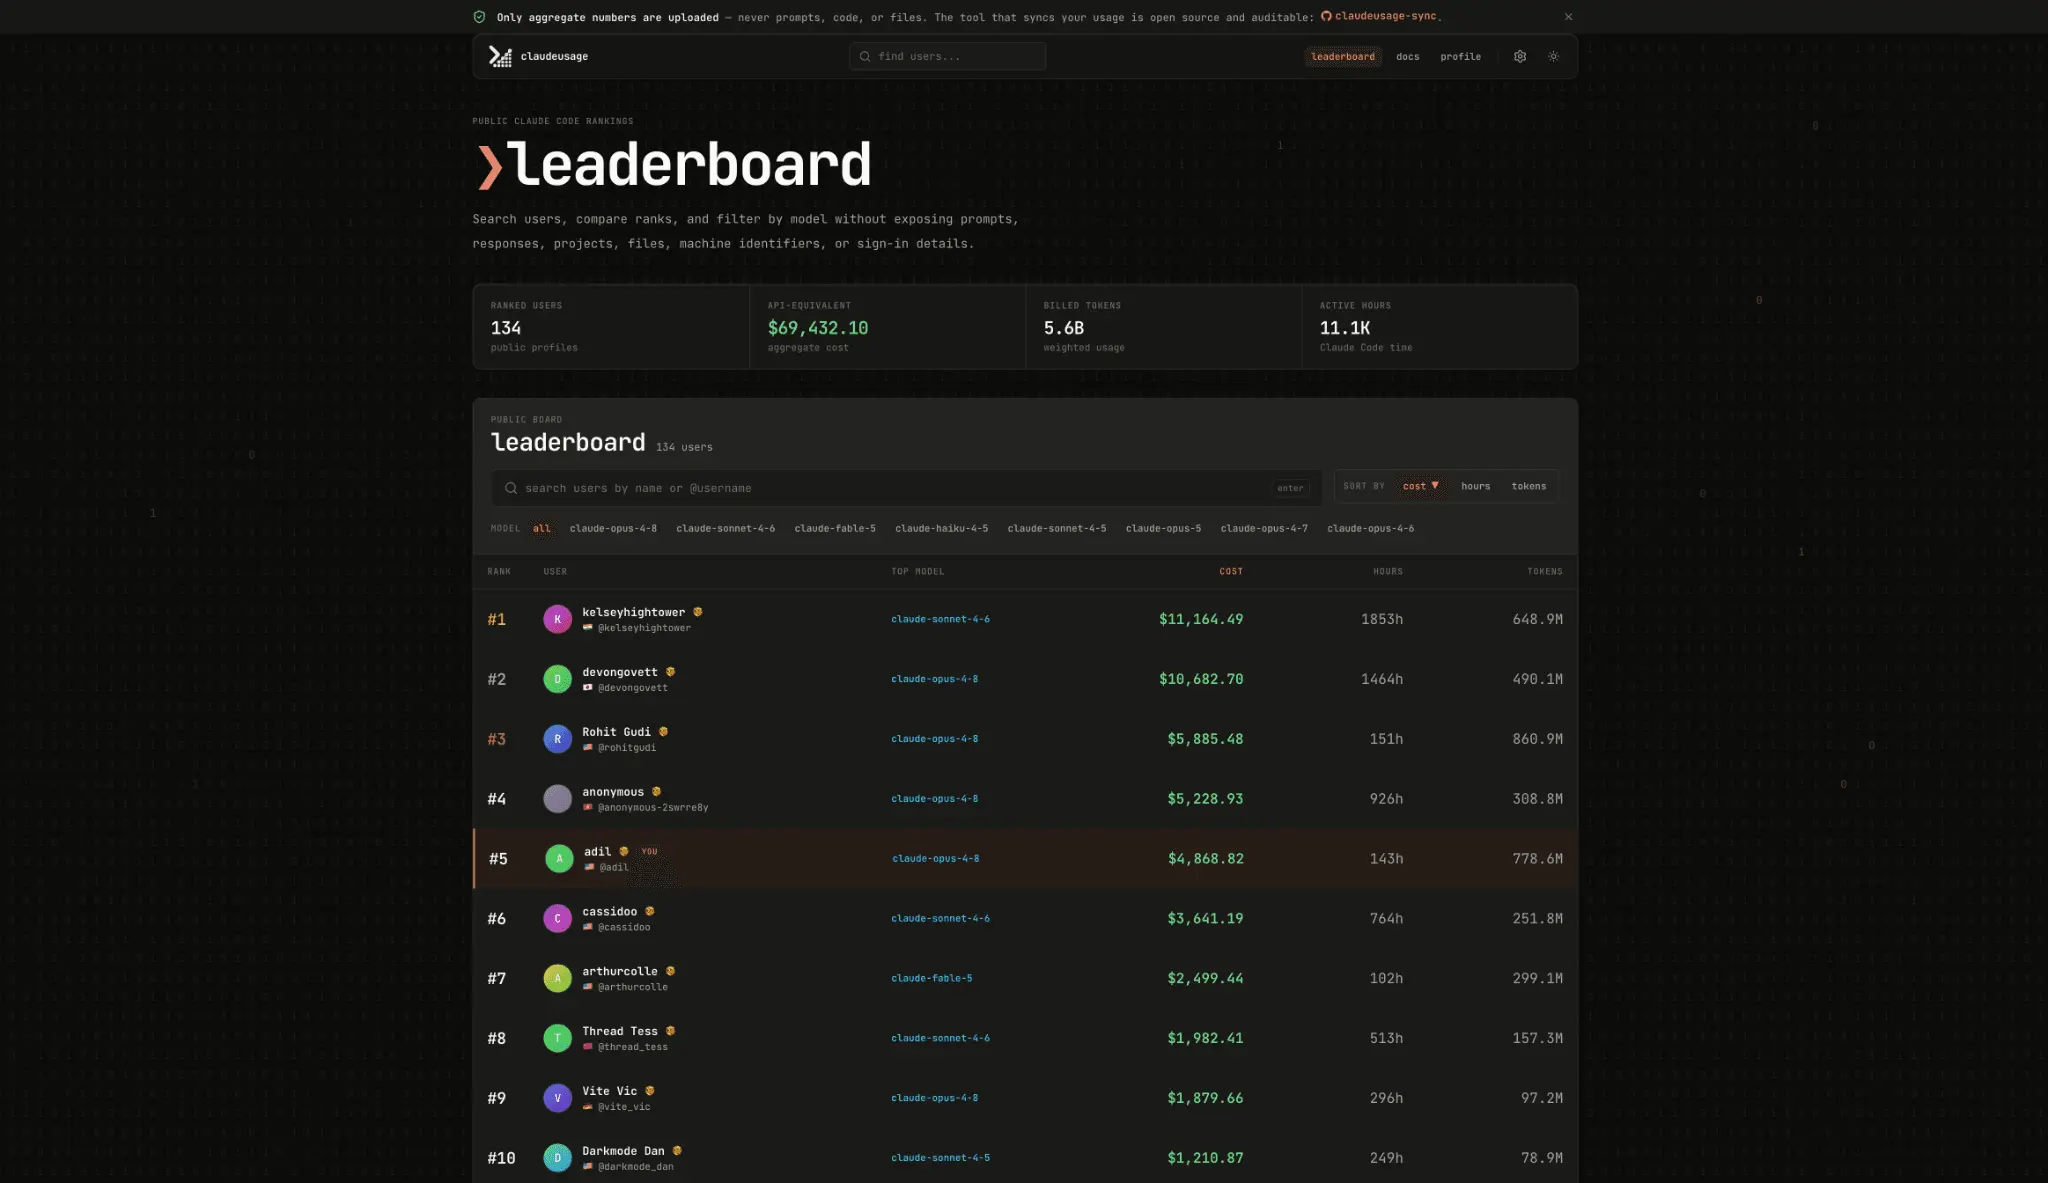The height and width of the screenshot is (1183, 2048).
Task: Click the badge next to Thread Tess
Action: tap(670, 1031)
